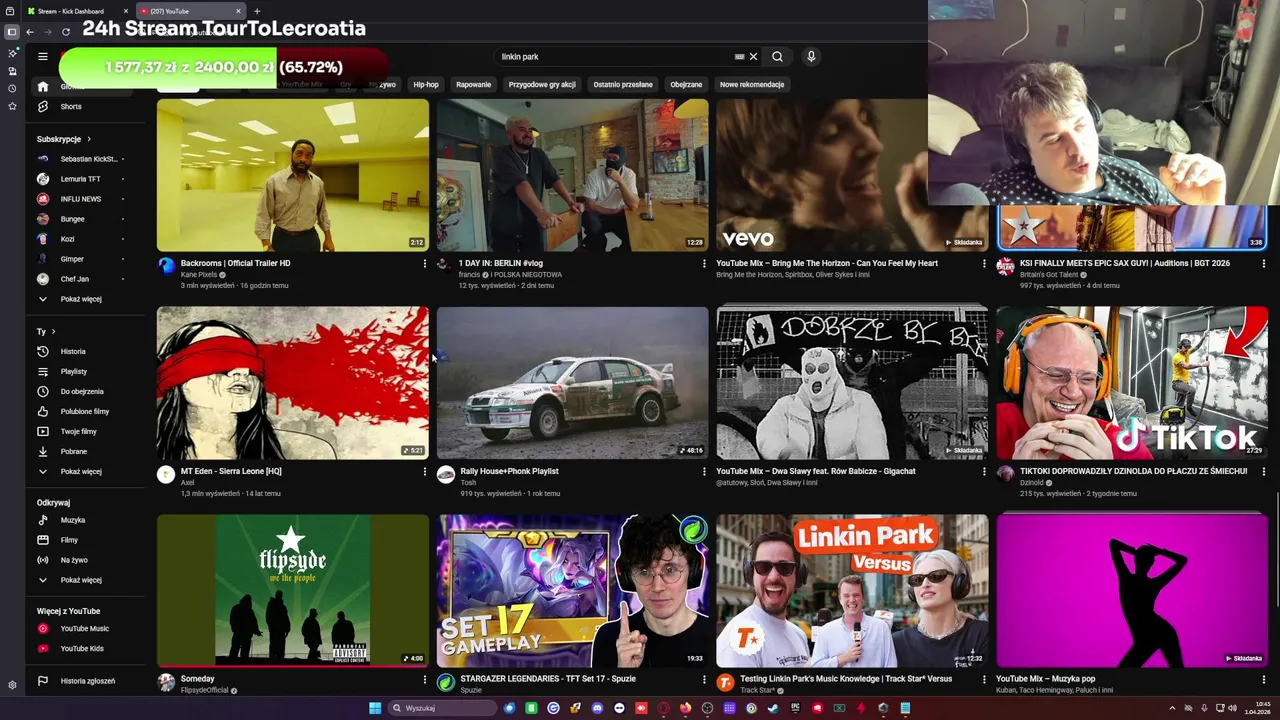Open options menu for 1 DAY IN: BERLIN
1280x720 pixels.
(x=704, y=263)
